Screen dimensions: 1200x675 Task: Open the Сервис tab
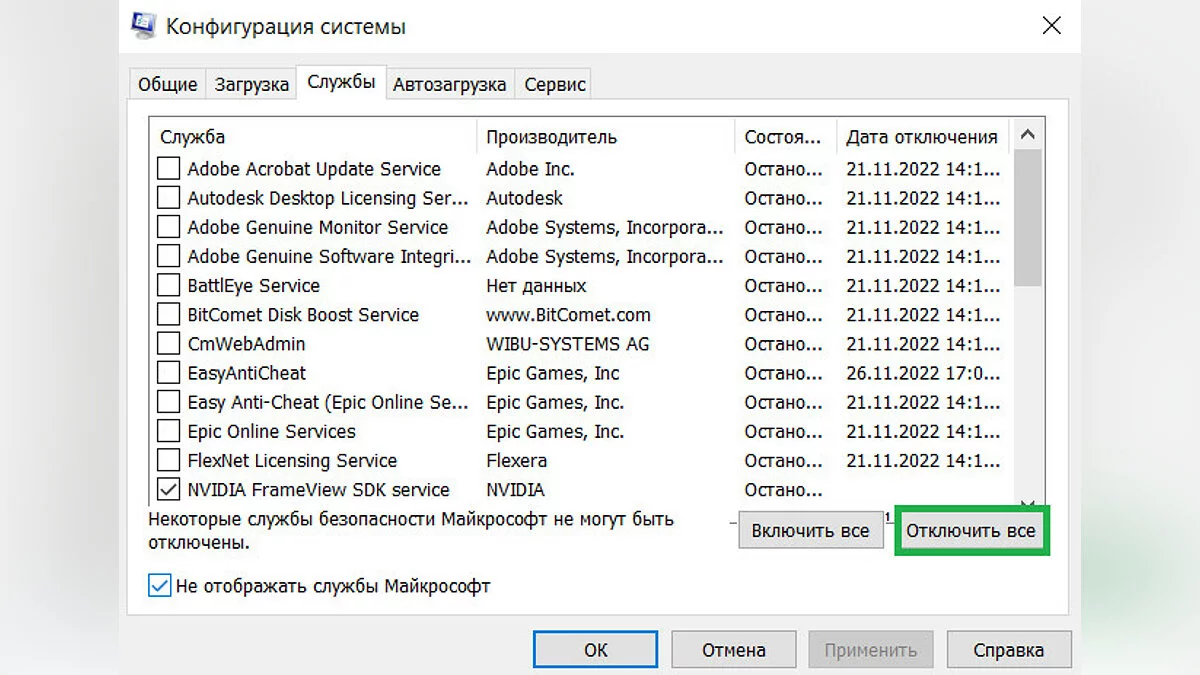point(555,85)
